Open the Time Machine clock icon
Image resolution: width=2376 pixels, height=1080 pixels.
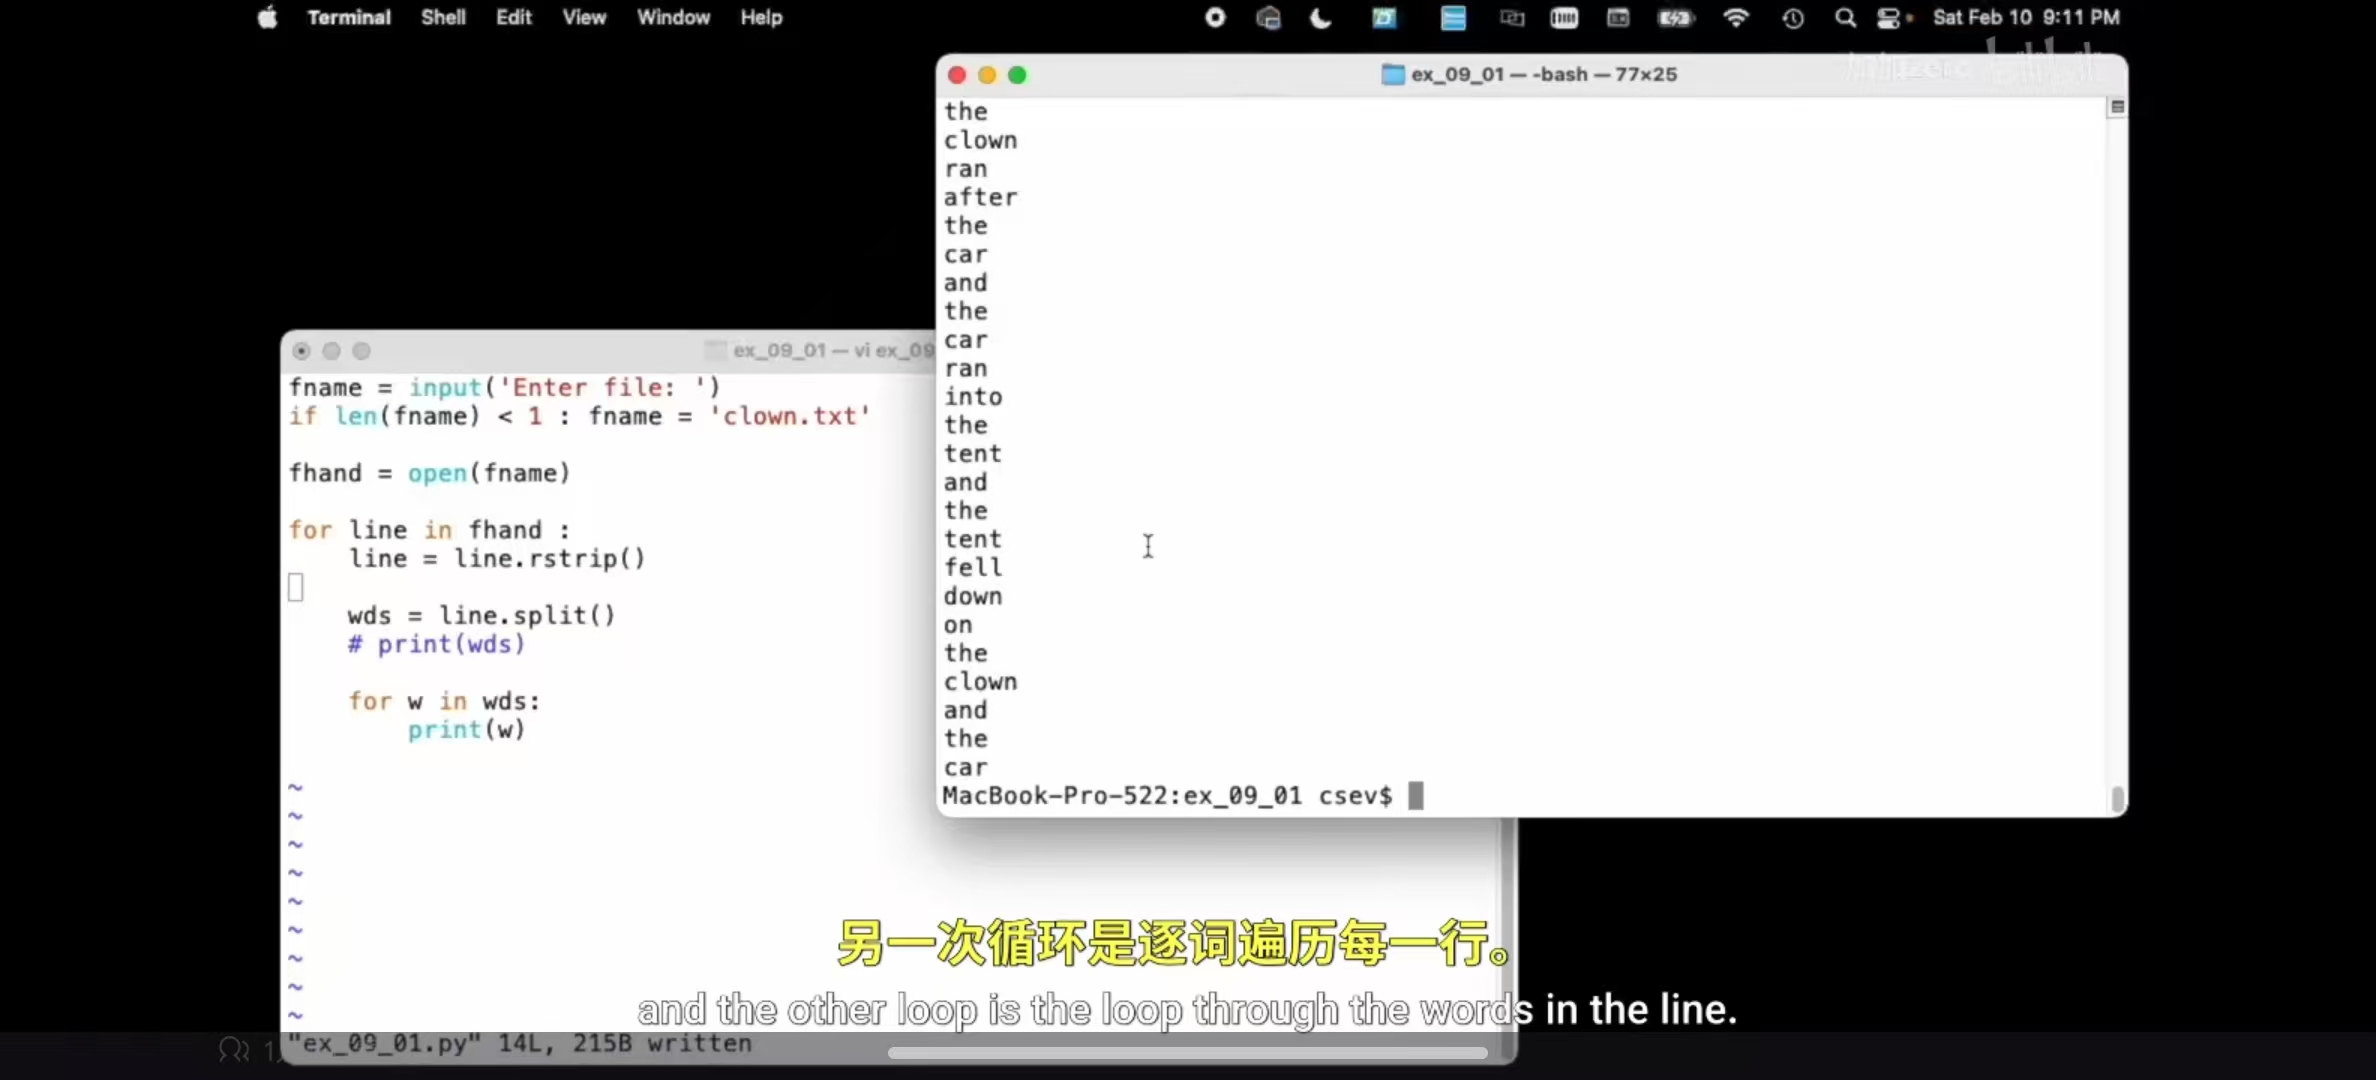pyautogui.click(x=1793, y=18)
